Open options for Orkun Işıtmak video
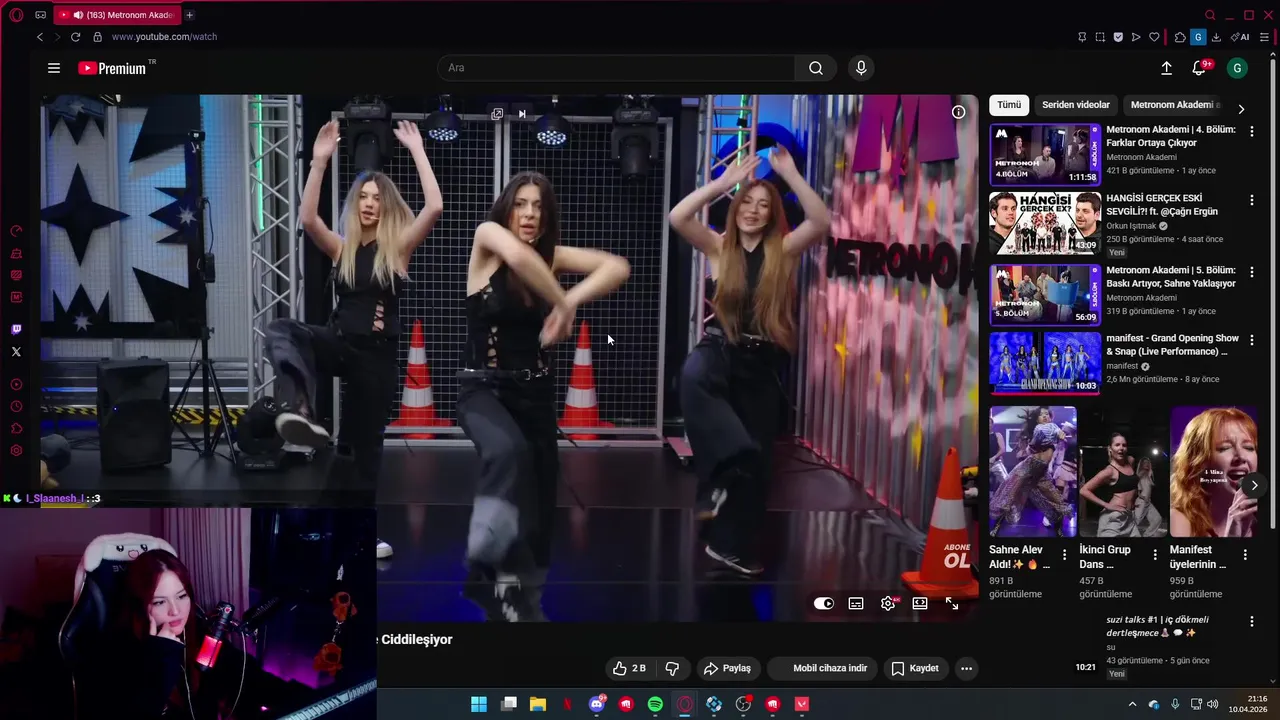1280x720 pixels. coord(1251,200)
